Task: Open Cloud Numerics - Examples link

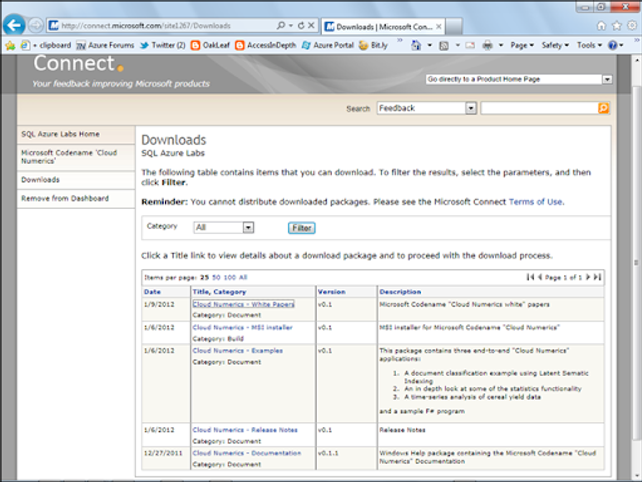Action: click(237, 351)
